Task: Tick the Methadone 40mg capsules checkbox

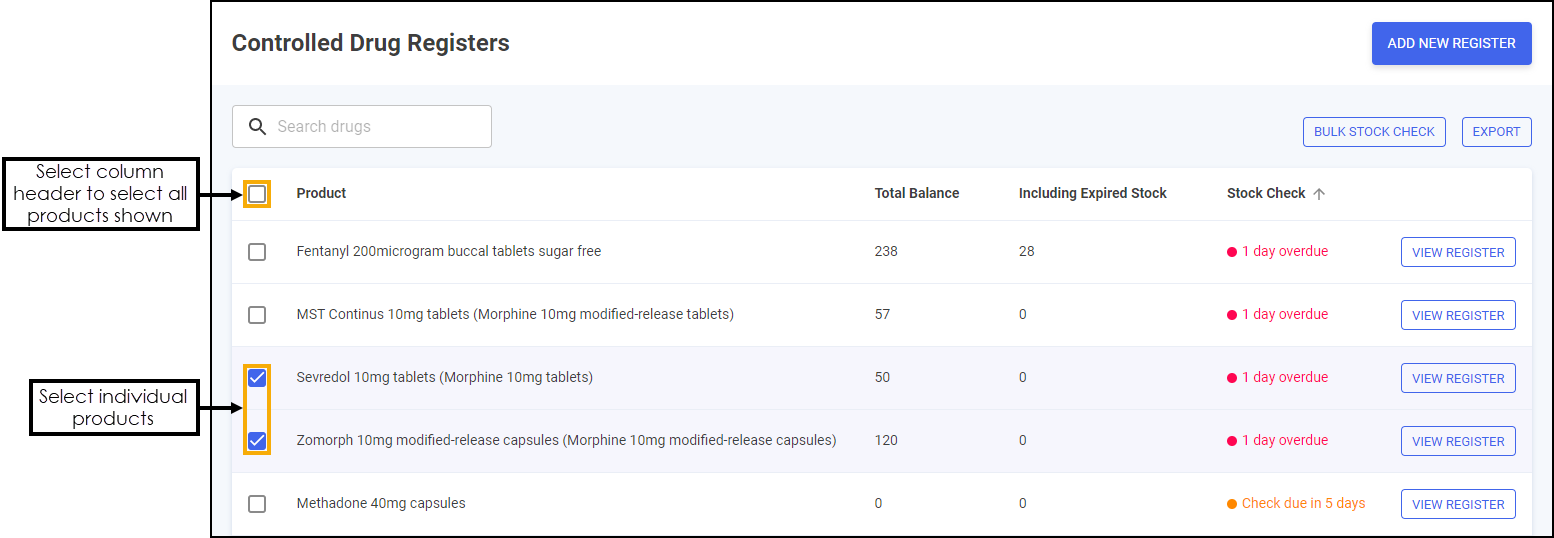Action: (x=257, y=504)
